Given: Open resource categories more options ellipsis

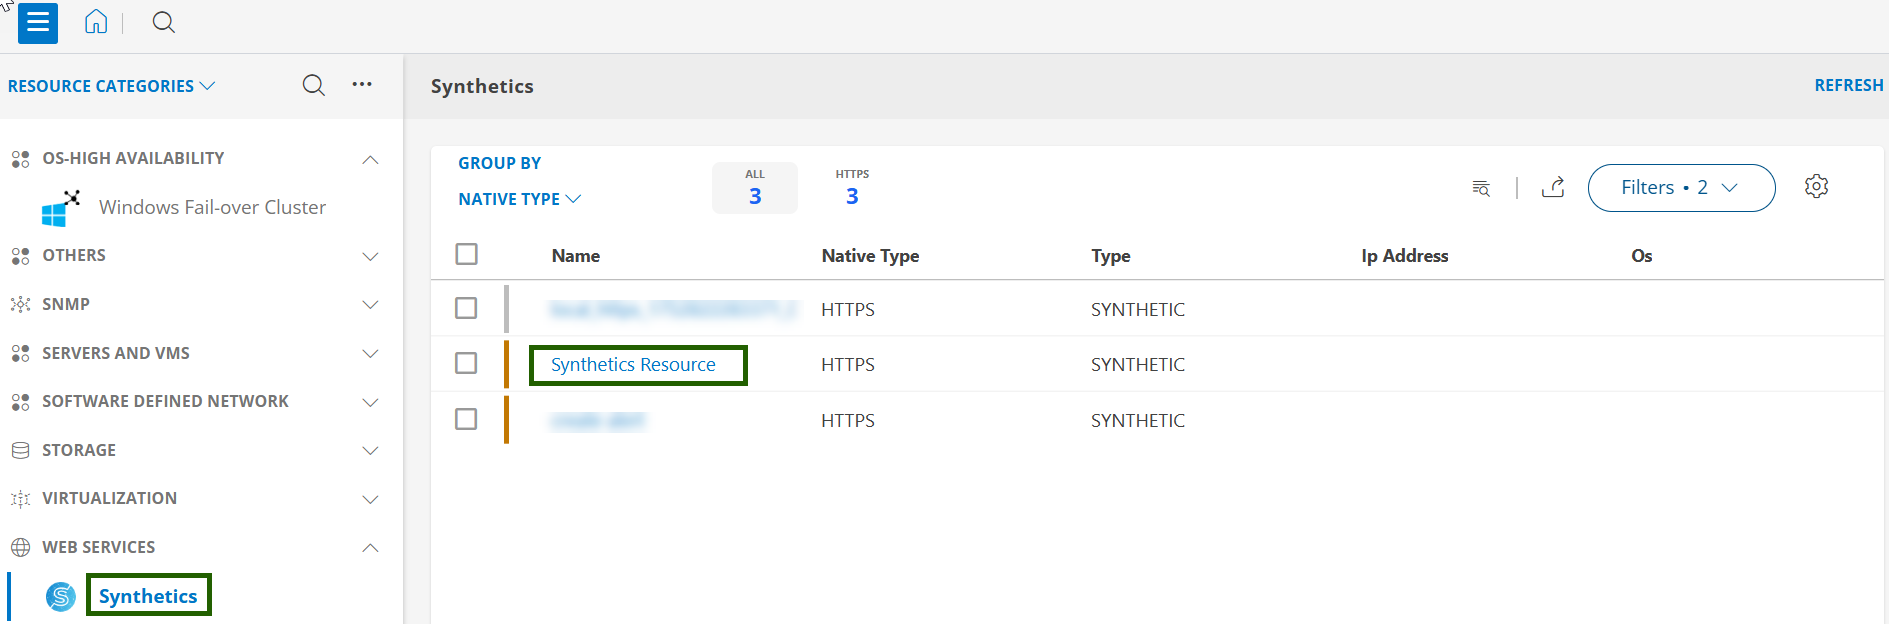Looking at the screenshot, I should (x=362, y=85).
